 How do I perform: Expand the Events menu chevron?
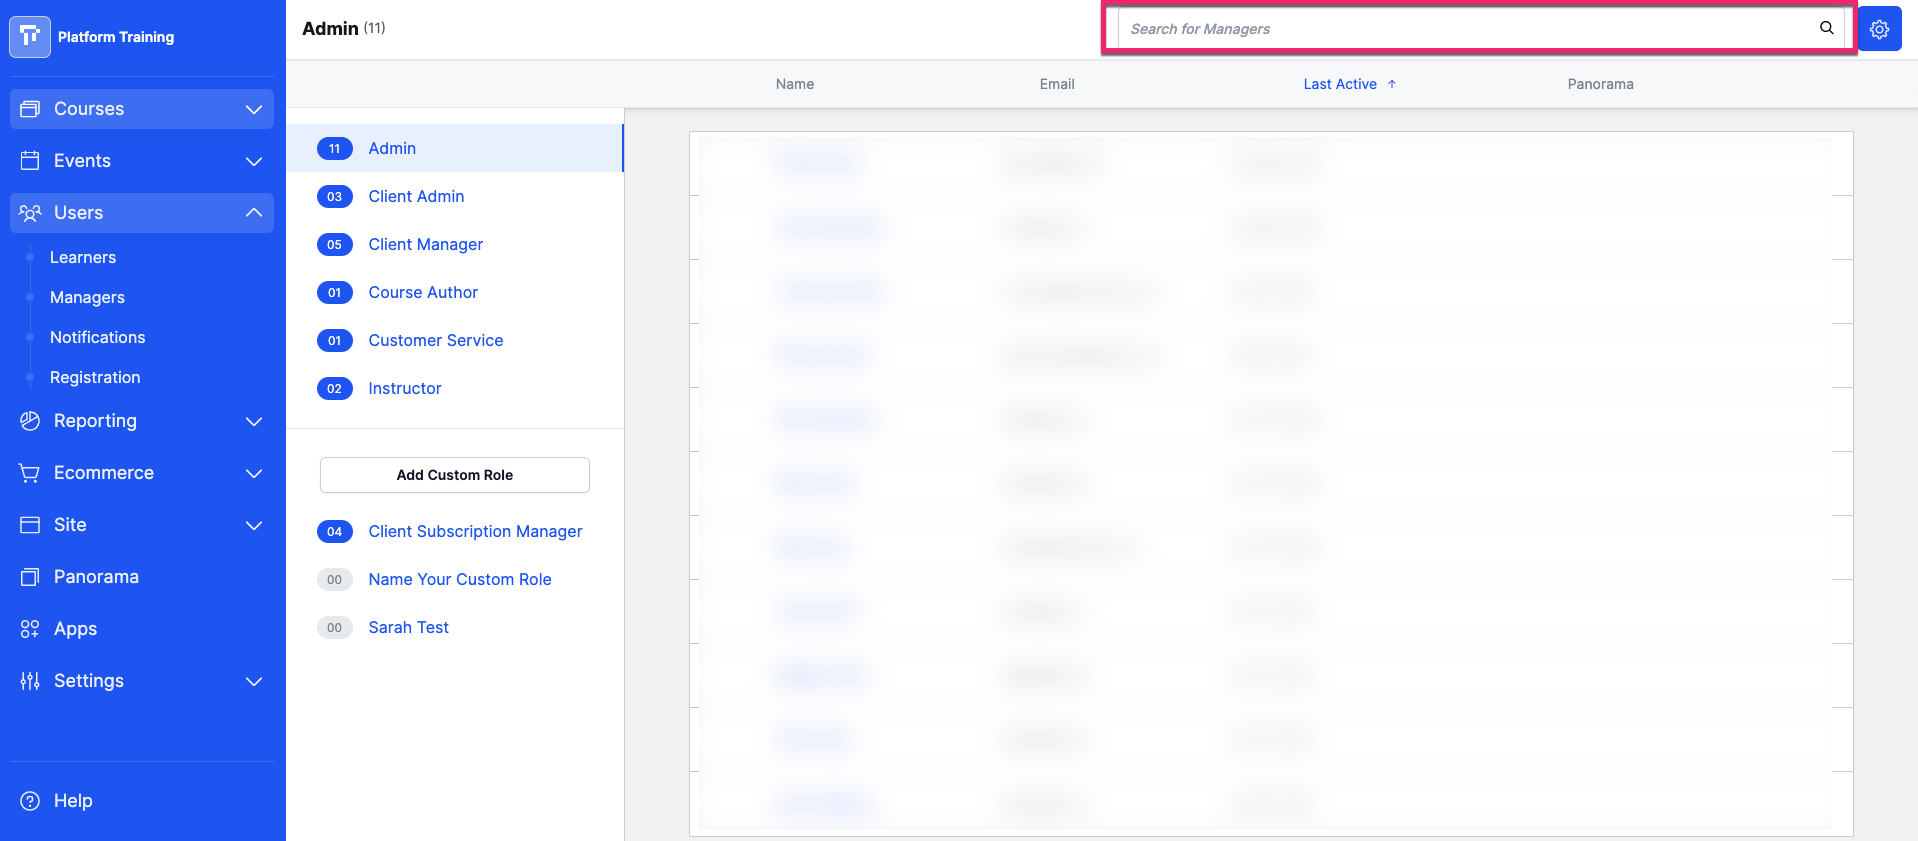point(254,161)
